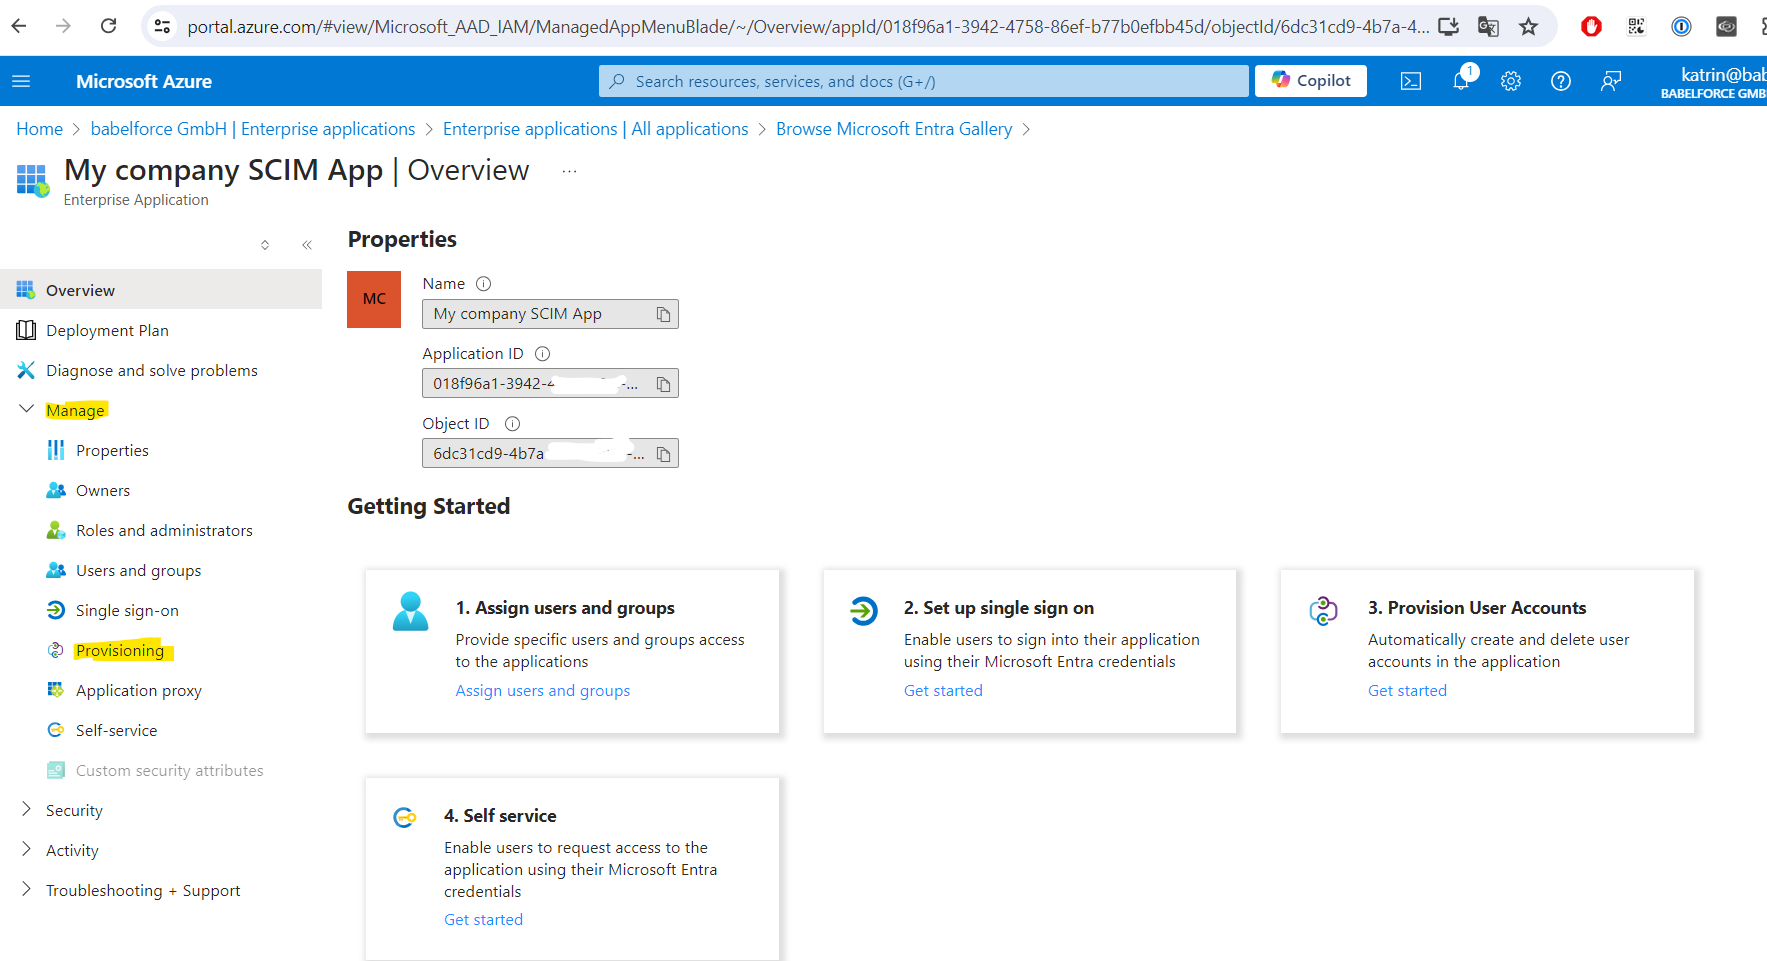Open the more options ellipsis beside Overview title
Image resolution: width=1767 pixels, height=961 pixels.
coord(569,171)
